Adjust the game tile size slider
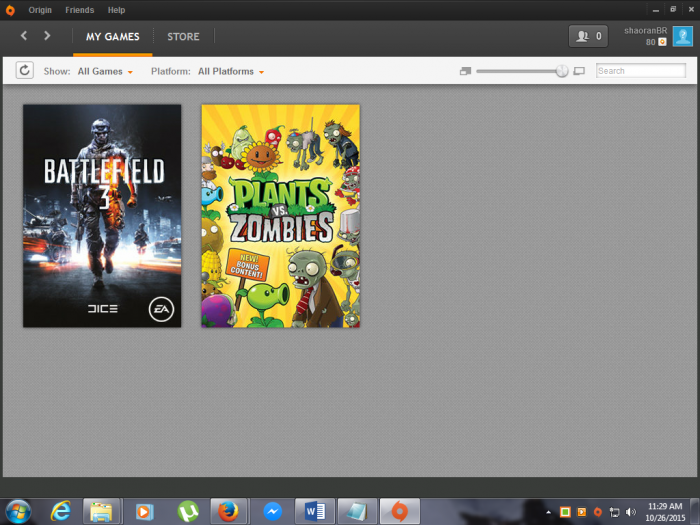 (562, 71)
